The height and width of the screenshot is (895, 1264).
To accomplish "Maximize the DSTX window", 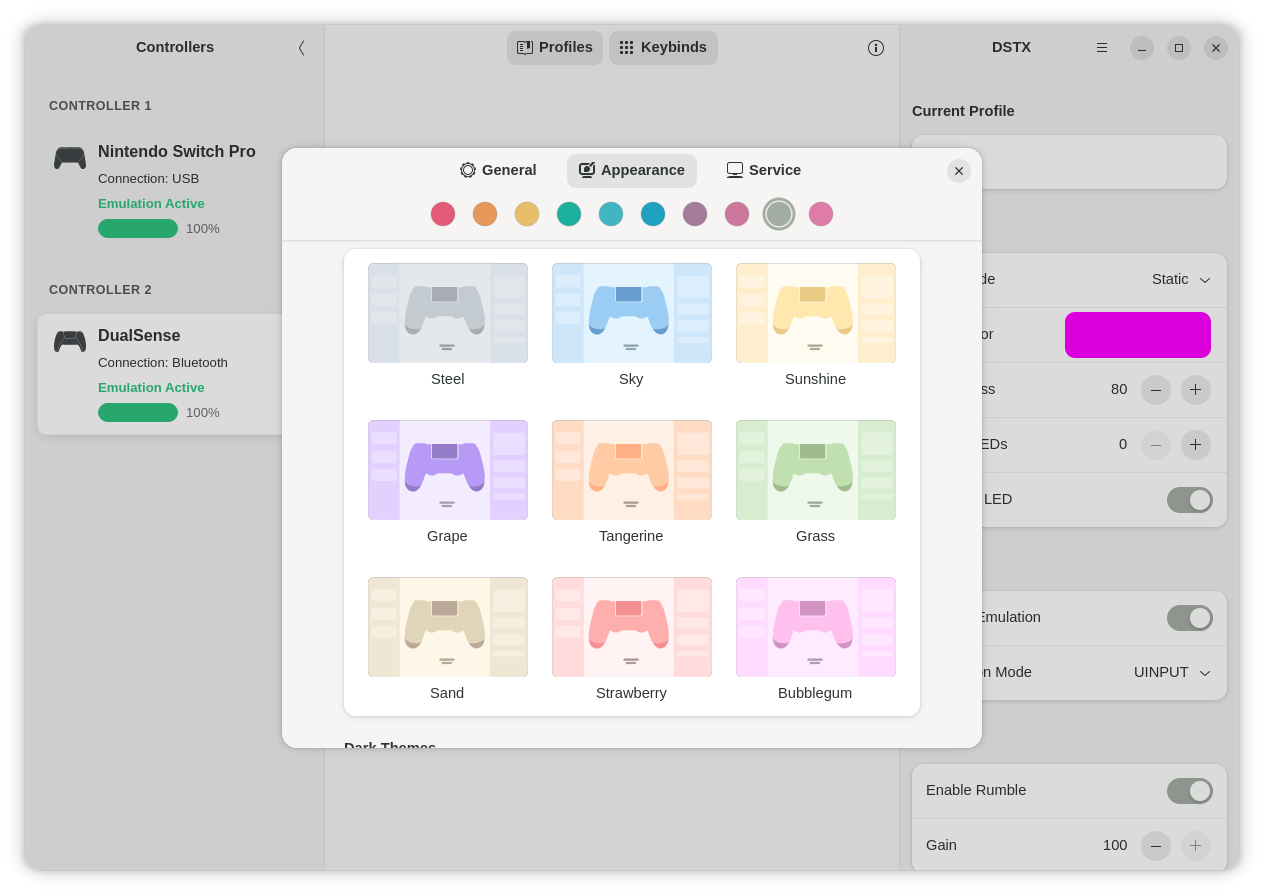I will (x=1179, y=48).
